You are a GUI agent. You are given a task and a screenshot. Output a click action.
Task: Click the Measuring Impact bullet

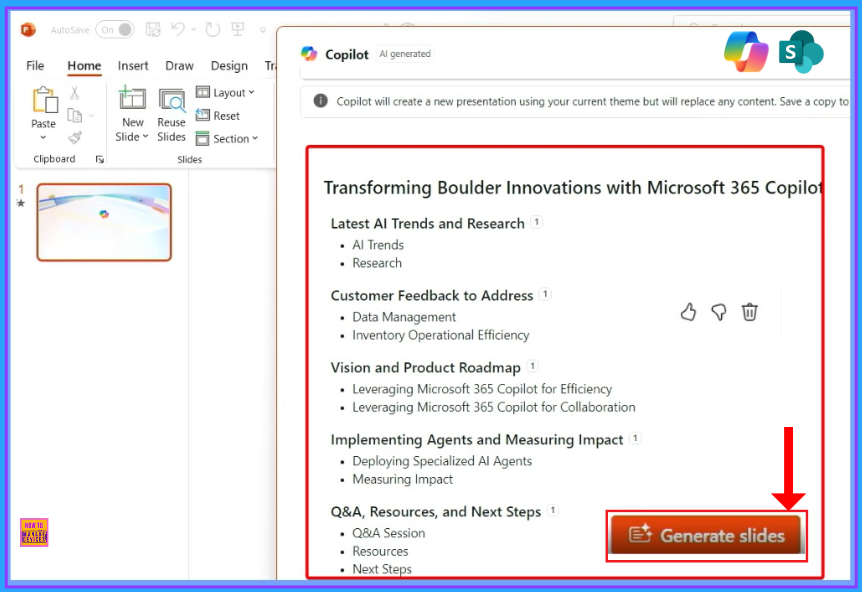(402, 479)
